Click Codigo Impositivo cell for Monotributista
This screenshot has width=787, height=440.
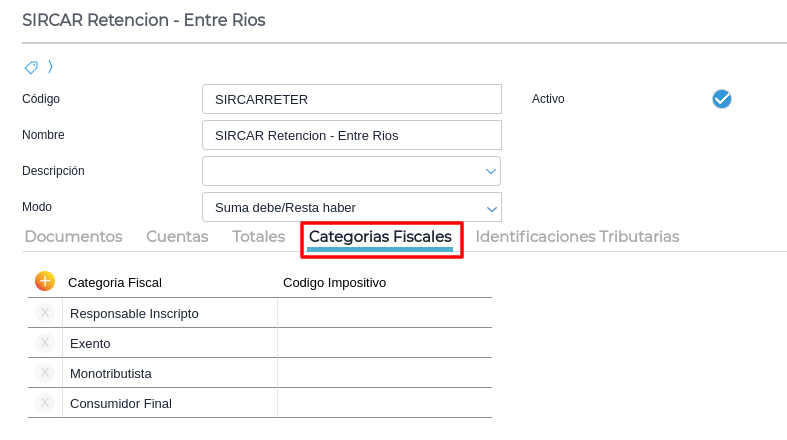click(x=384, y=373)
